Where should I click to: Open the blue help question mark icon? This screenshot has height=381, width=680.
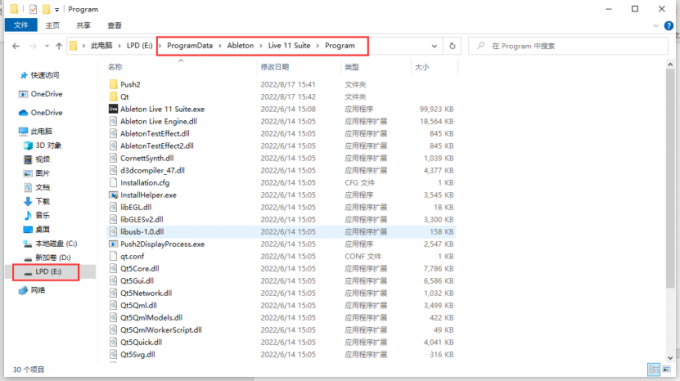pos(669,26)
